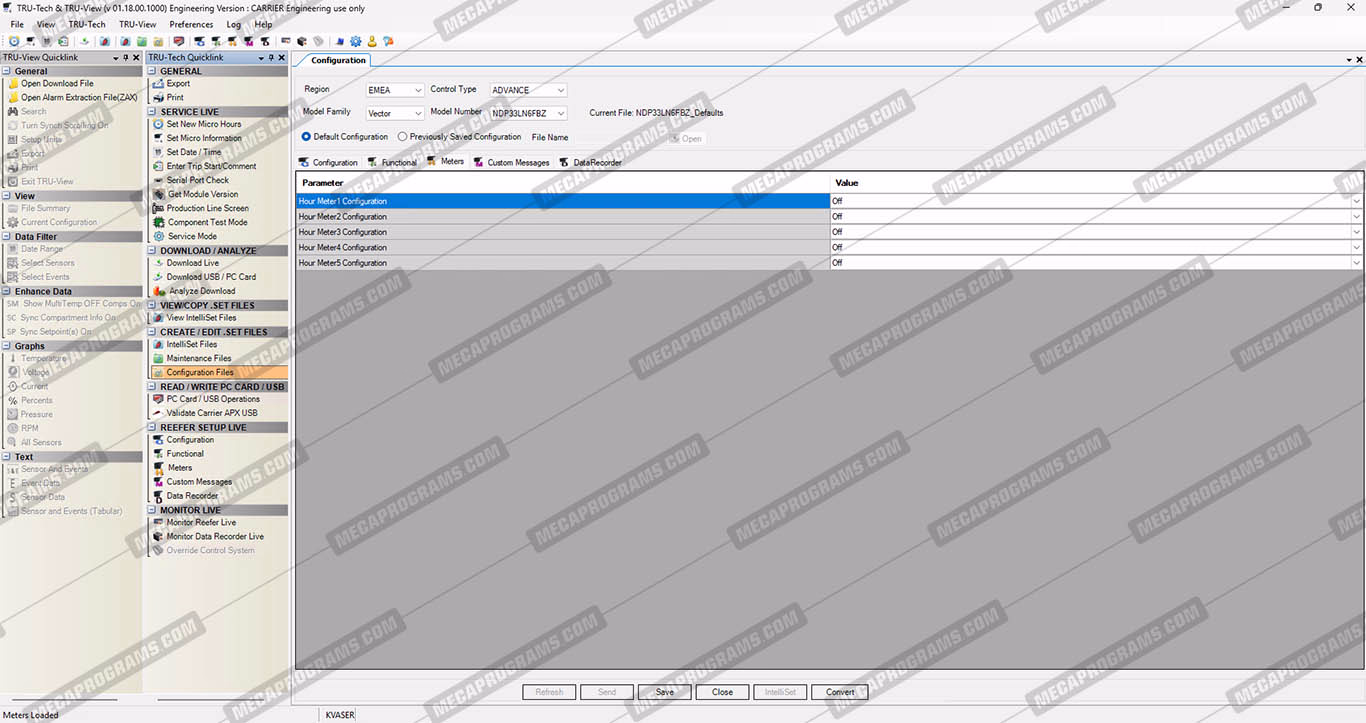Switch to the Custom Messages tab
Viewport: 1366px width, 723px height.
511,162
